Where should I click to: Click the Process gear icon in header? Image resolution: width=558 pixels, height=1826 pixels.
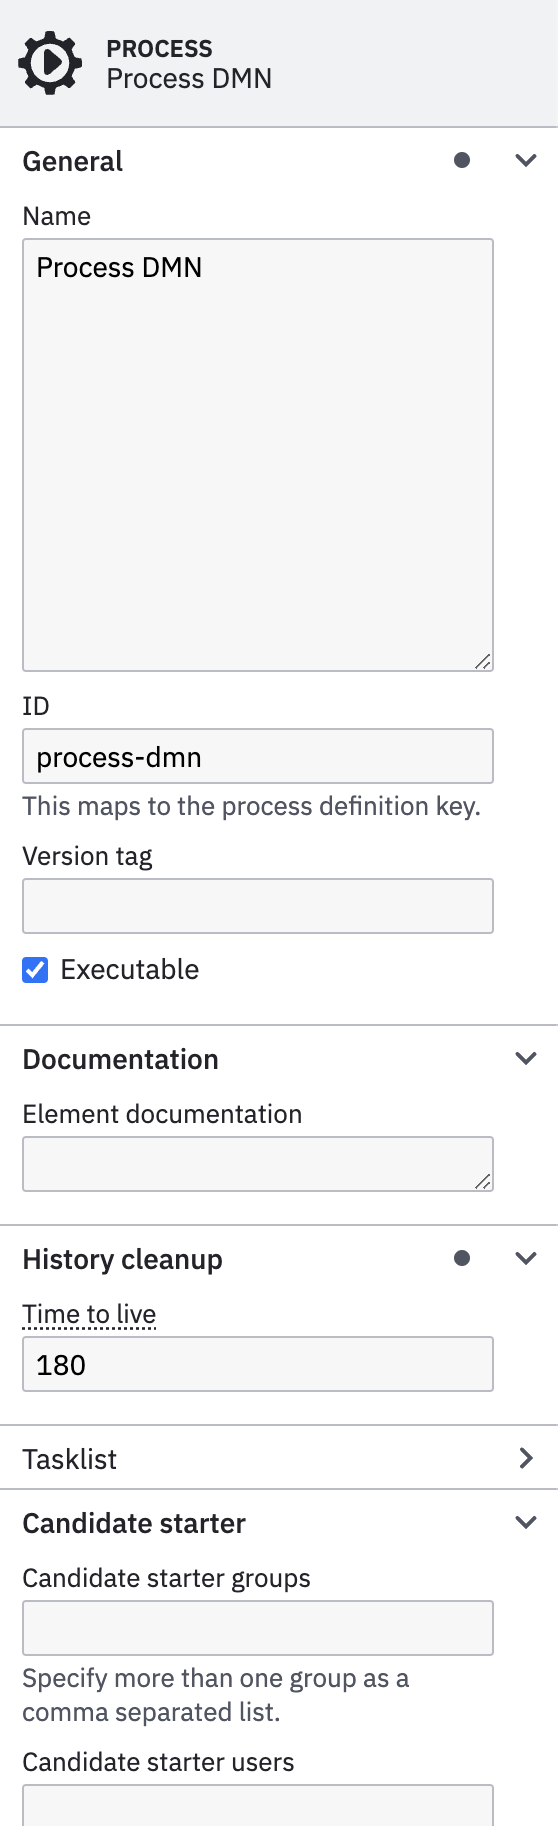tap(49, 63)
